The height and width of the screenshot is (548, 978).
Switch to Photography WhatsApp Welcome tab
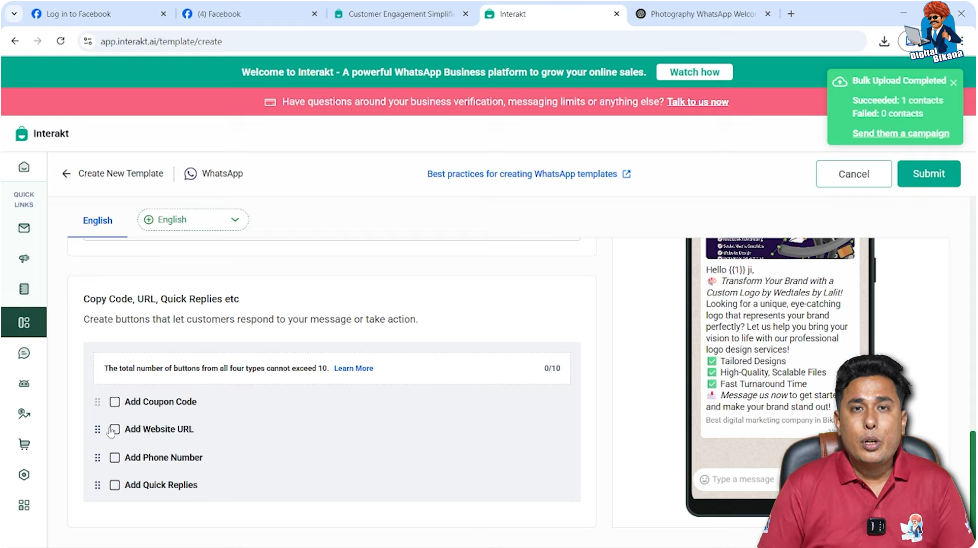[703, 14]
